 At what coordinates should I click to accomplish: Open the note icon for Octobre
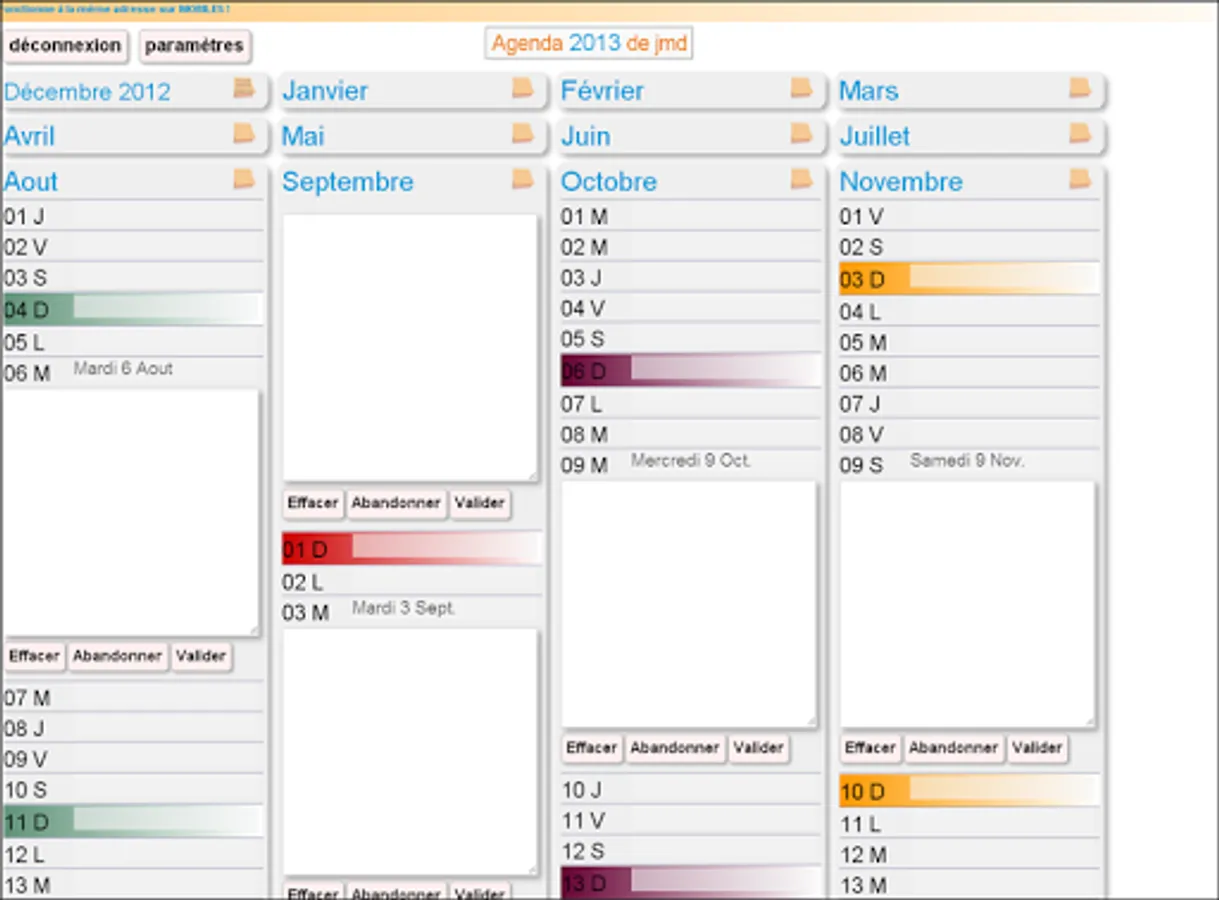click(801, 179)
